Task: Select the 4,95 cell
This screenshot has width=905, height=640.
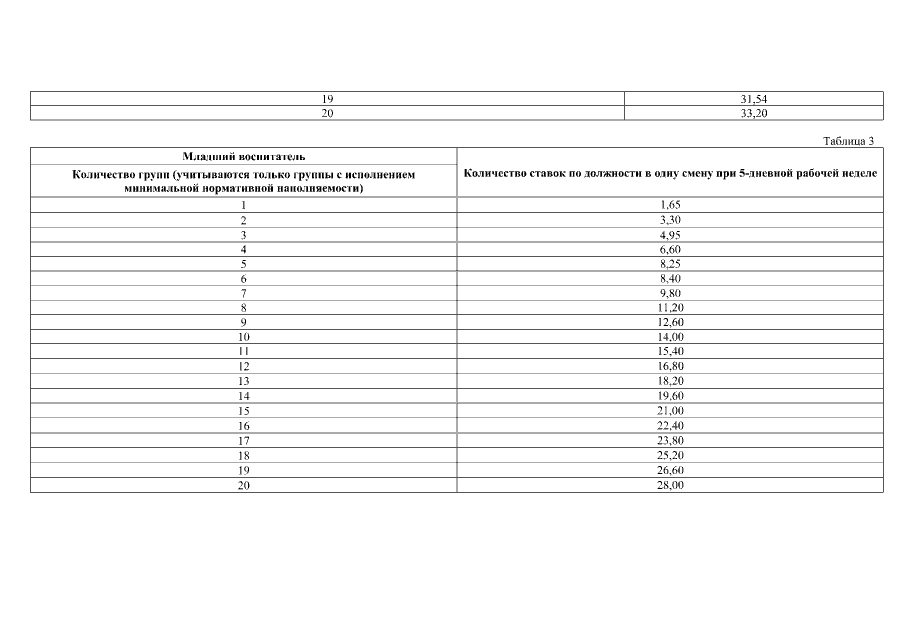Action: pos(670,234)
